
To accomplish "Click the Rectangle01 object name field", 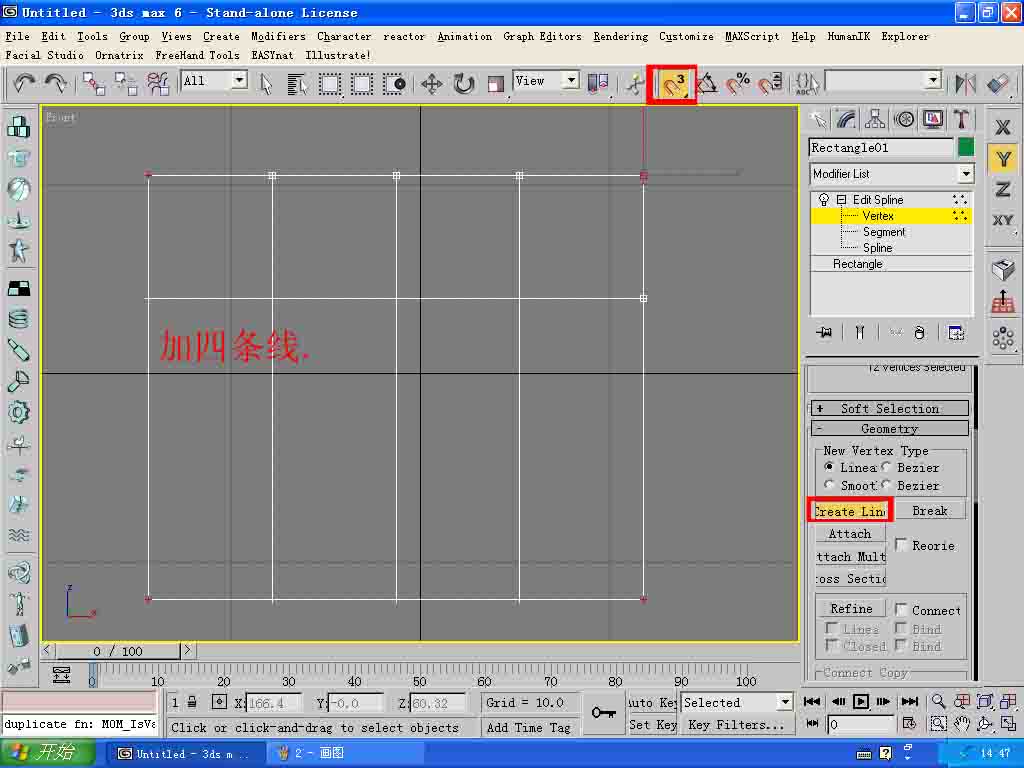I will (x=881, y=148).
